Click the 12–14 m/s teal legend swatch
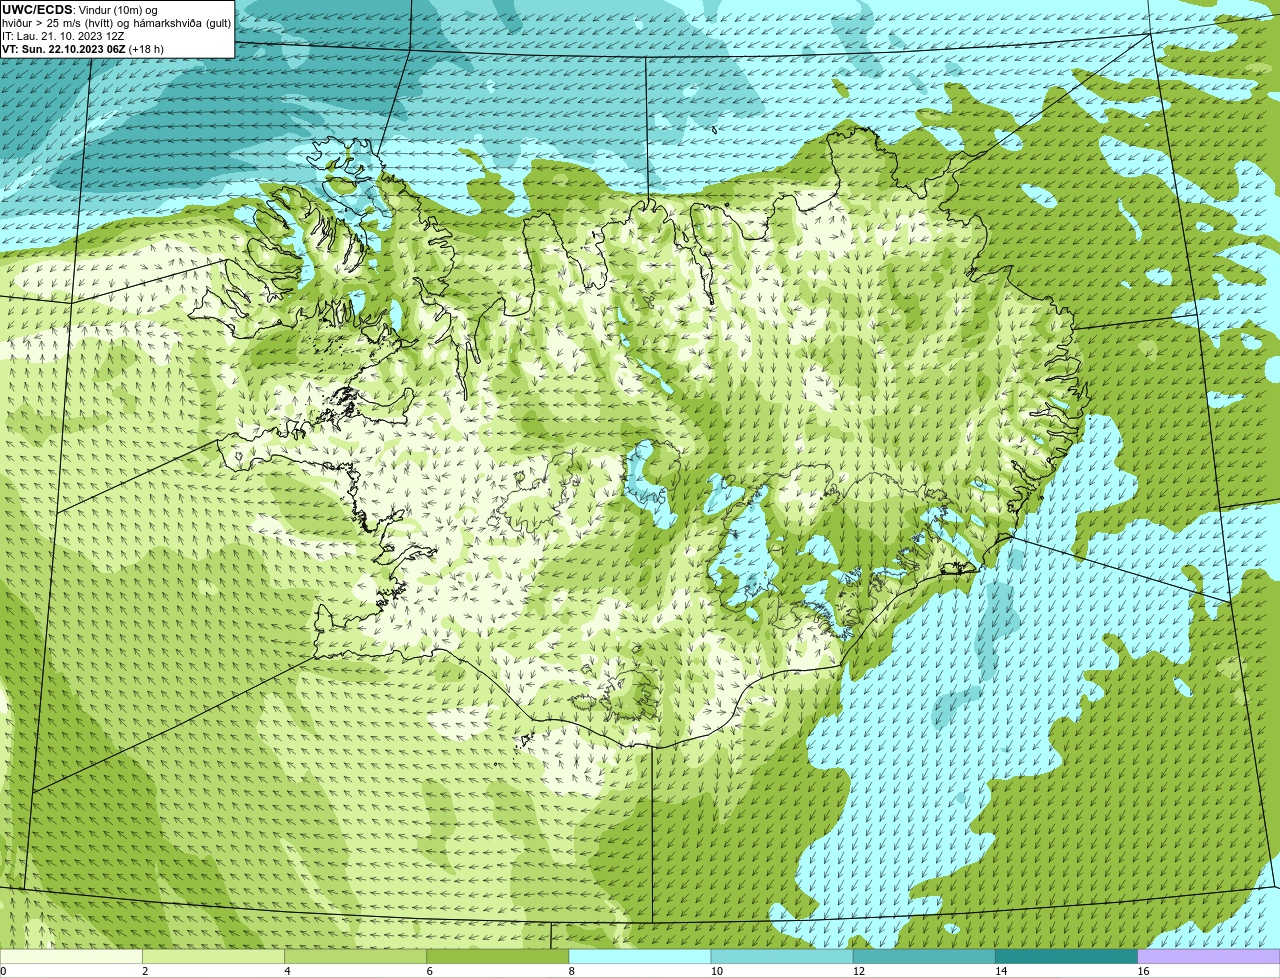Image resolution: width=1280 pixels, height=978 pixels. tap(924, 956)
